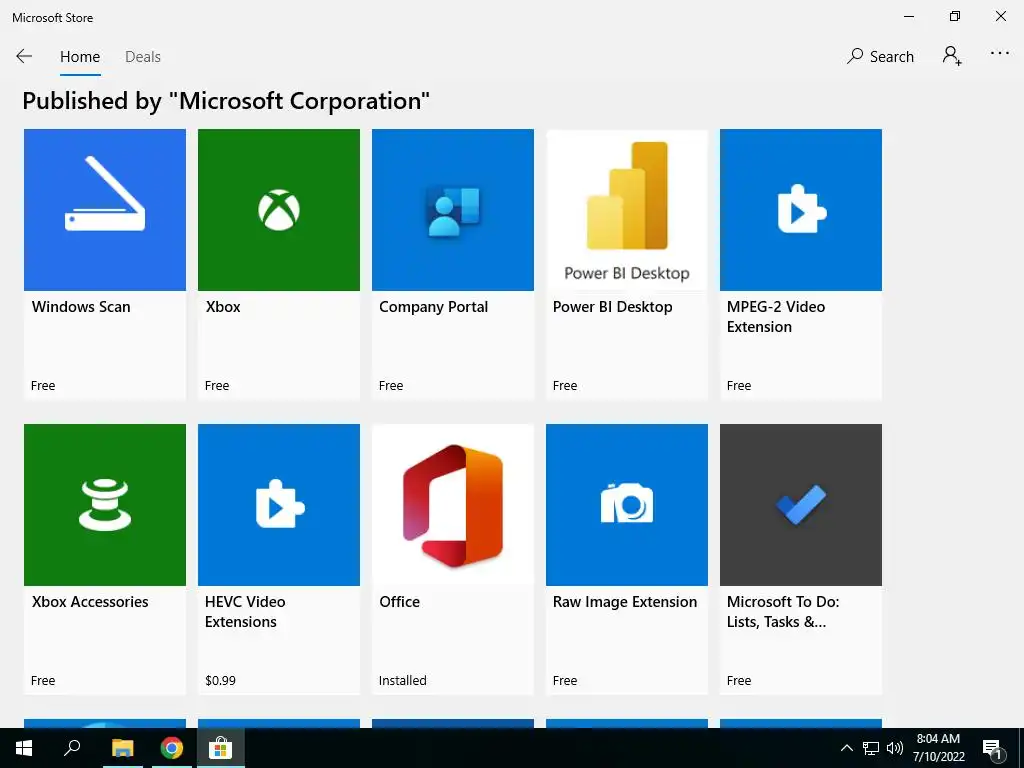Click the HEVC Video Extensions title text
The width and height of the screenshot is (1024, 768).
[245, 612]
